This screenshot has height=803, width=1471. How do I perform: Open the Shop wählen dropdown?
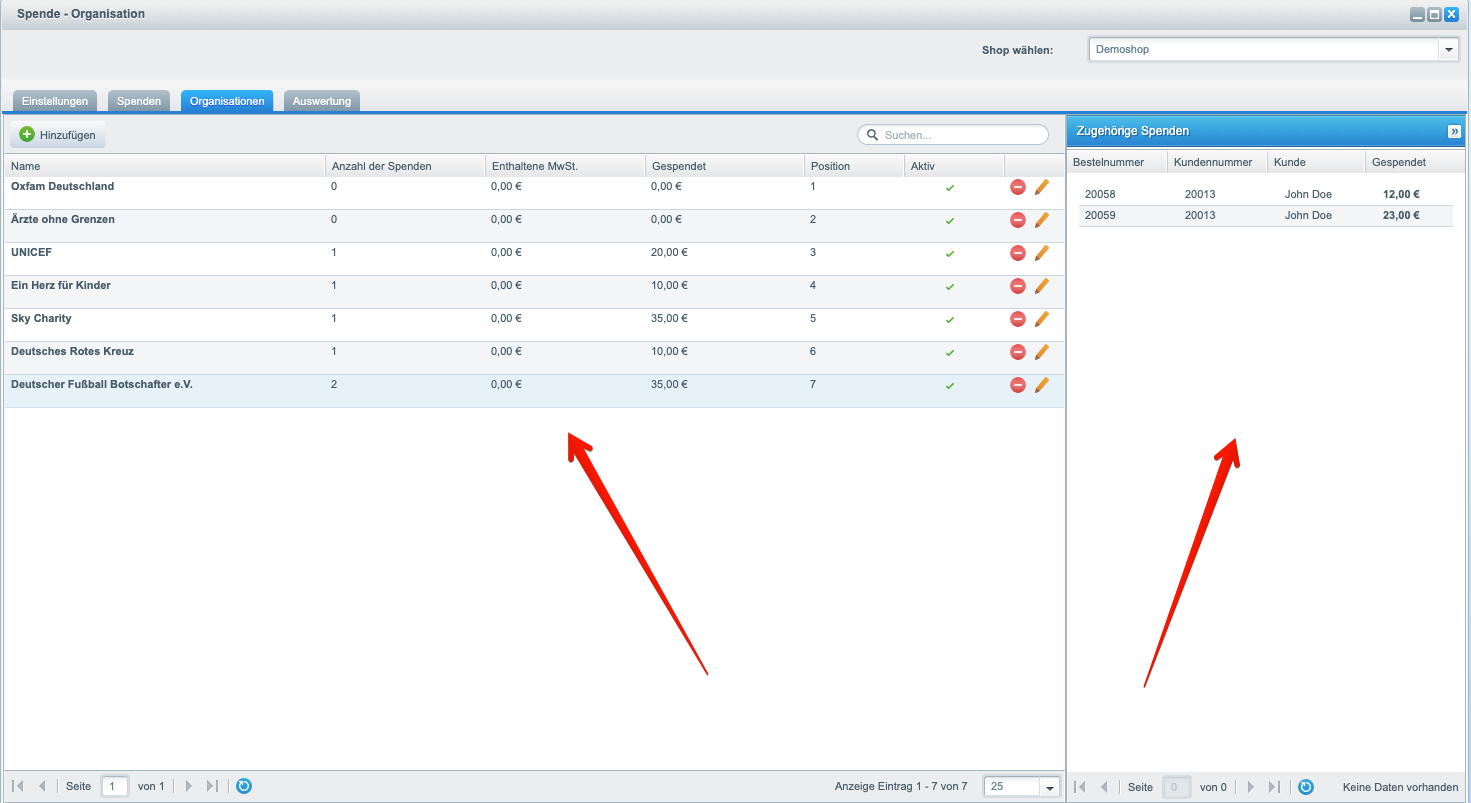click(x=1448, y=49)
